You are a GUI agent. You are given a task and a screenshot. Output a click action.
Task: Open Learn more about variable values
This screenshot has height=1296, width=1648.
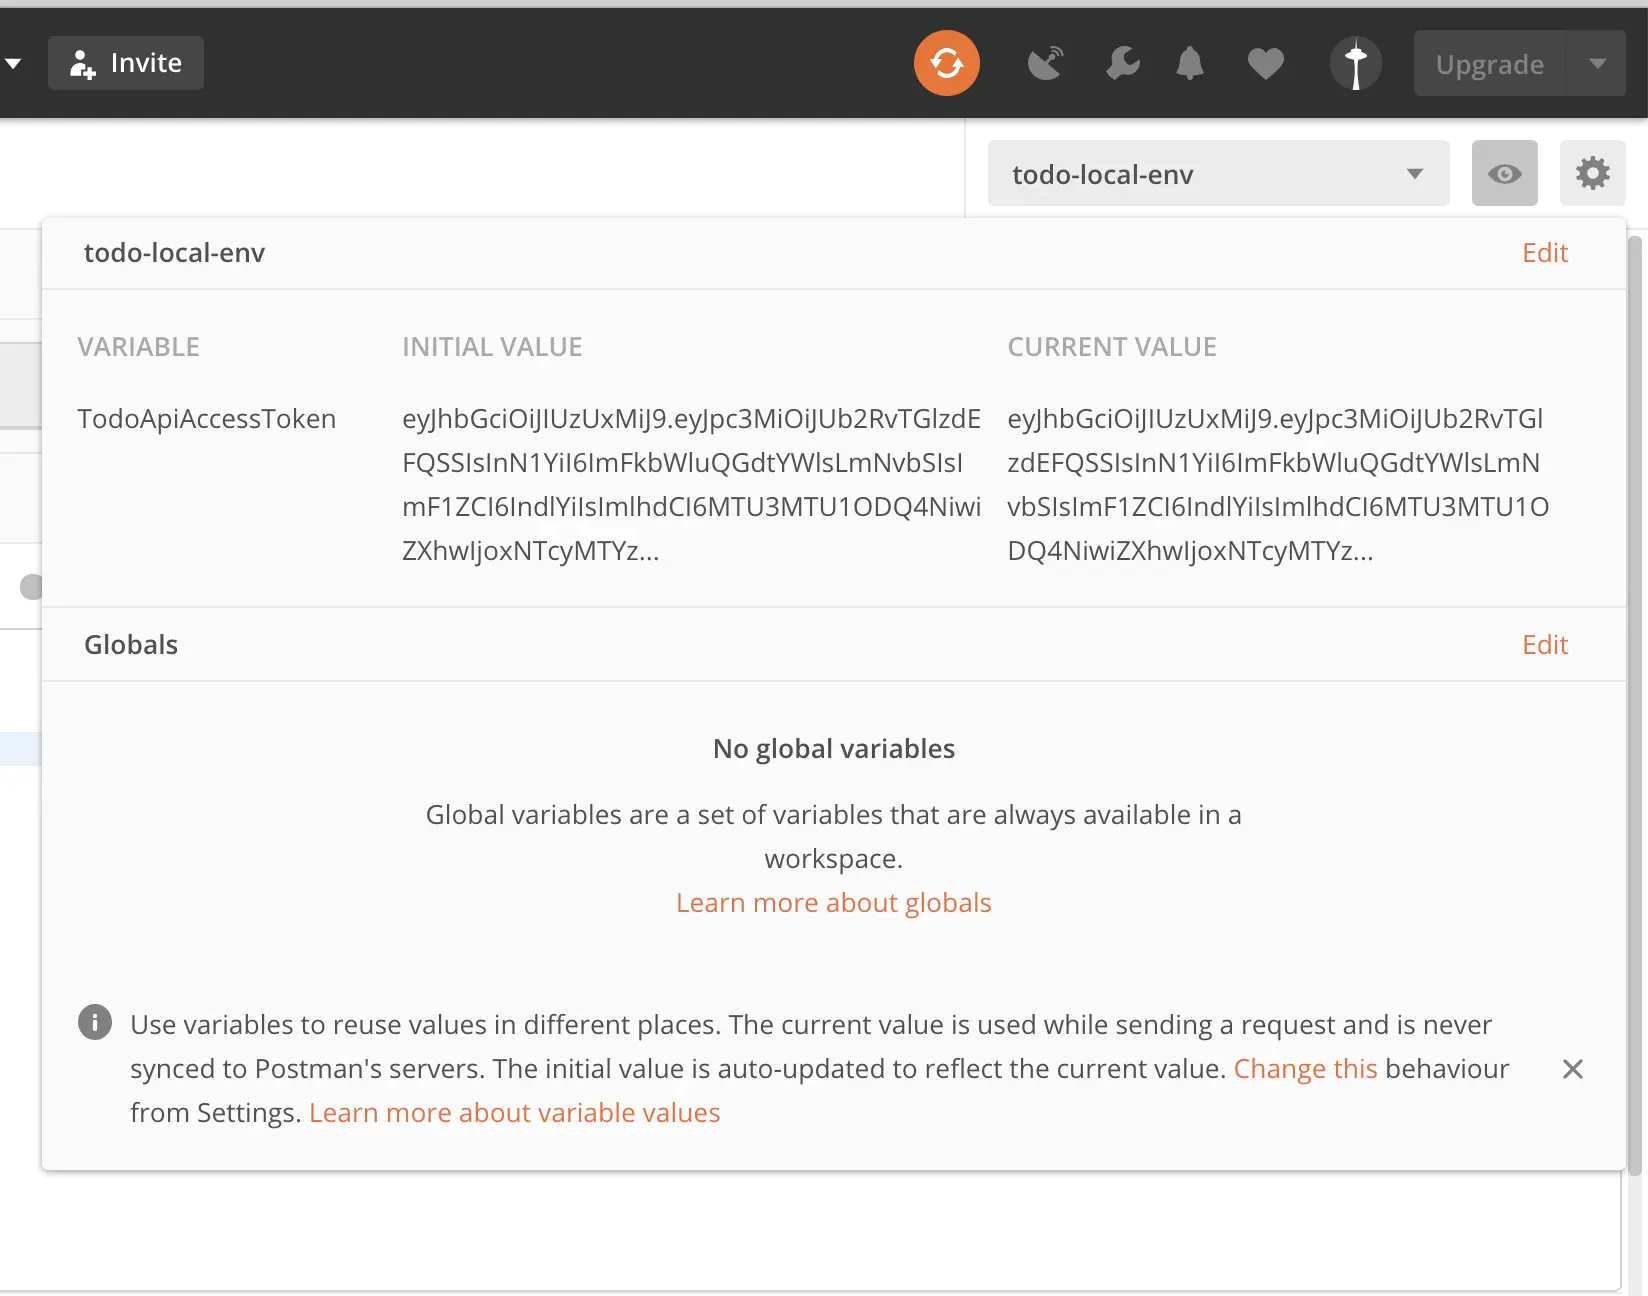coord(514,1113)
